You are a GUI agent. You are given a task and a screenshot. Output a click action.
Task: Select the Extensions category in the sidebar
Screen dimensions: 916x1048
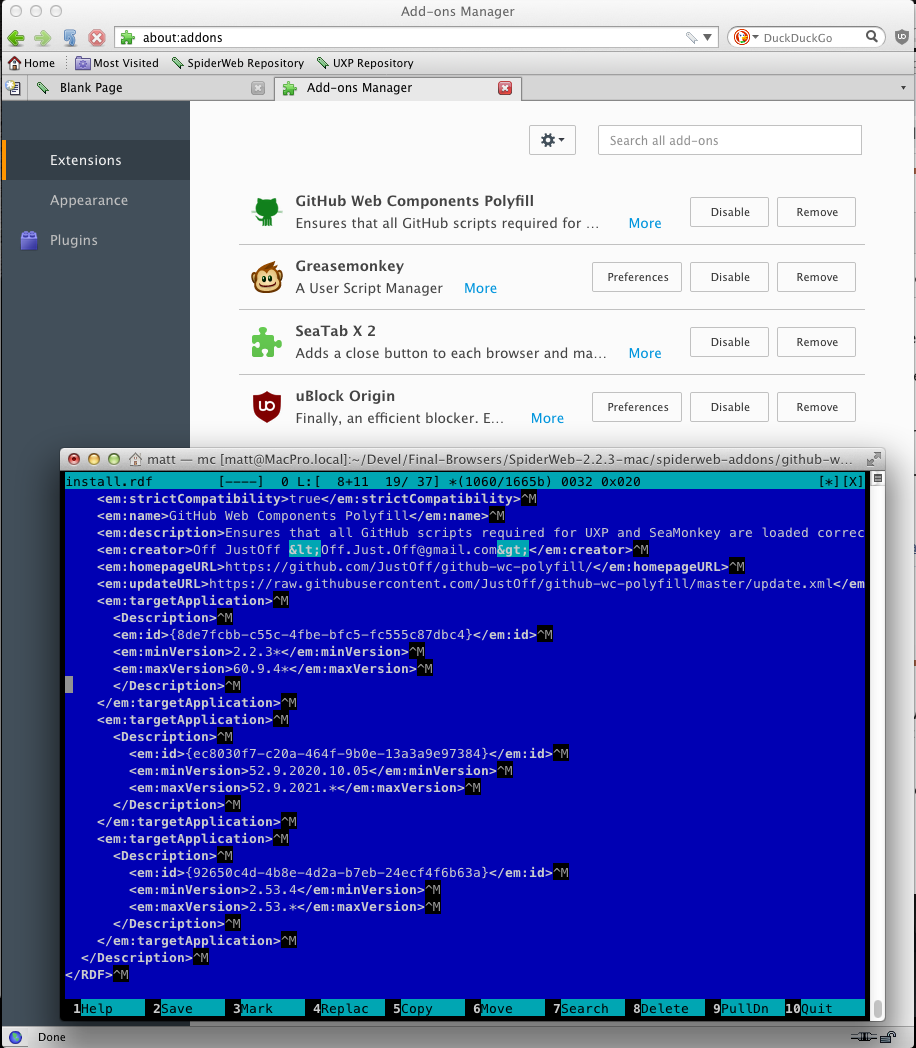(x=96, y=160)
